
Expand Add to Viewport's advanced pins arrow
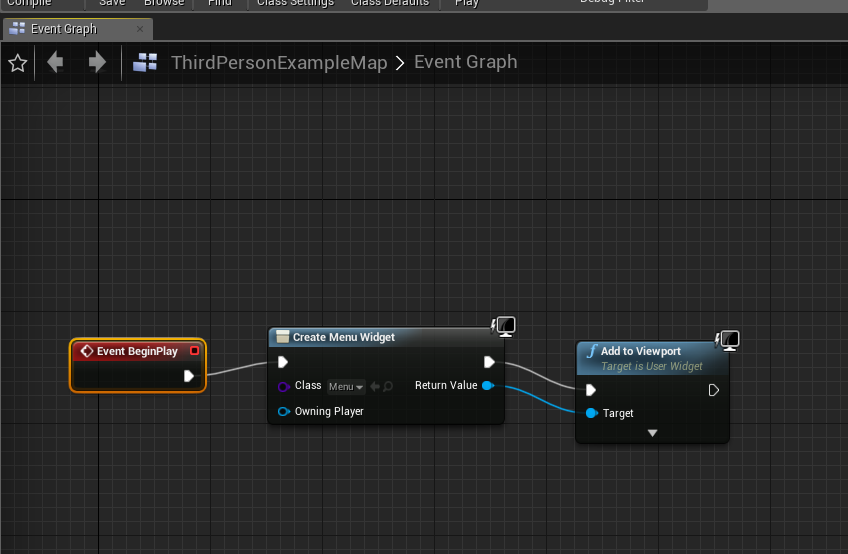click(x=652, y=433)
